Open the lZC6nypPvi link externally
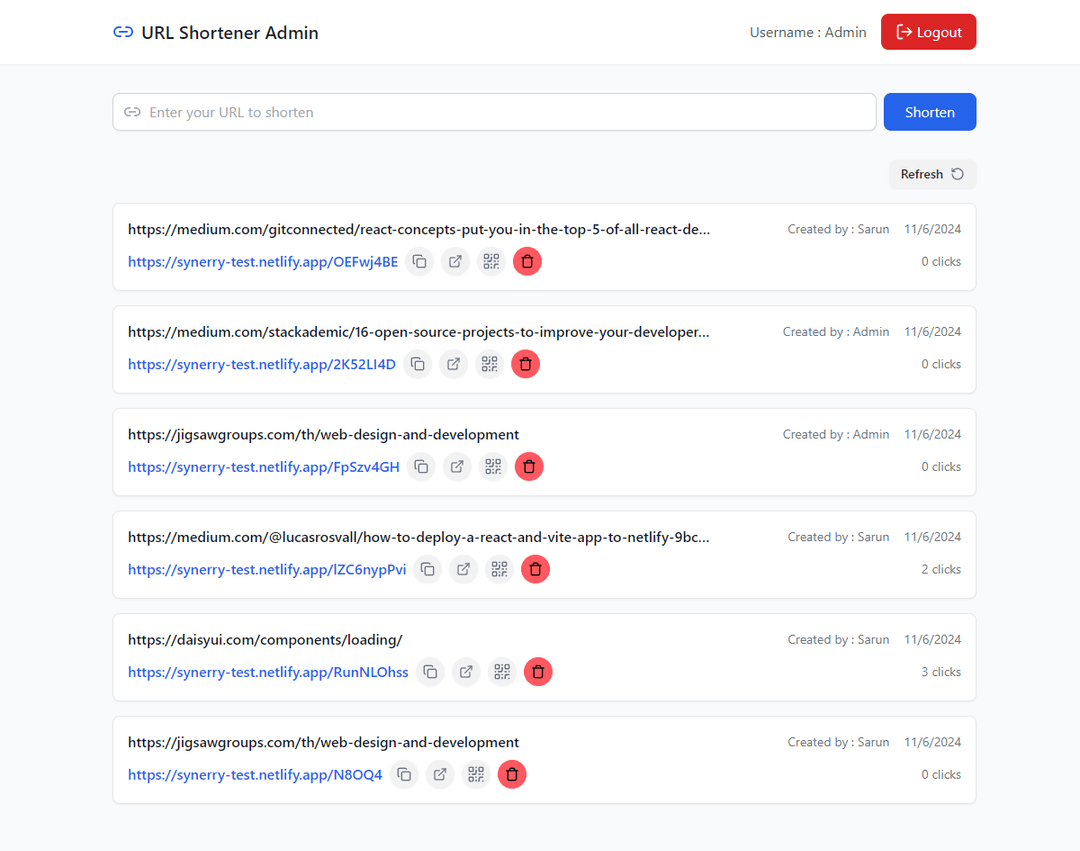The image size is (1080, 851). click(x=463, y=569)
